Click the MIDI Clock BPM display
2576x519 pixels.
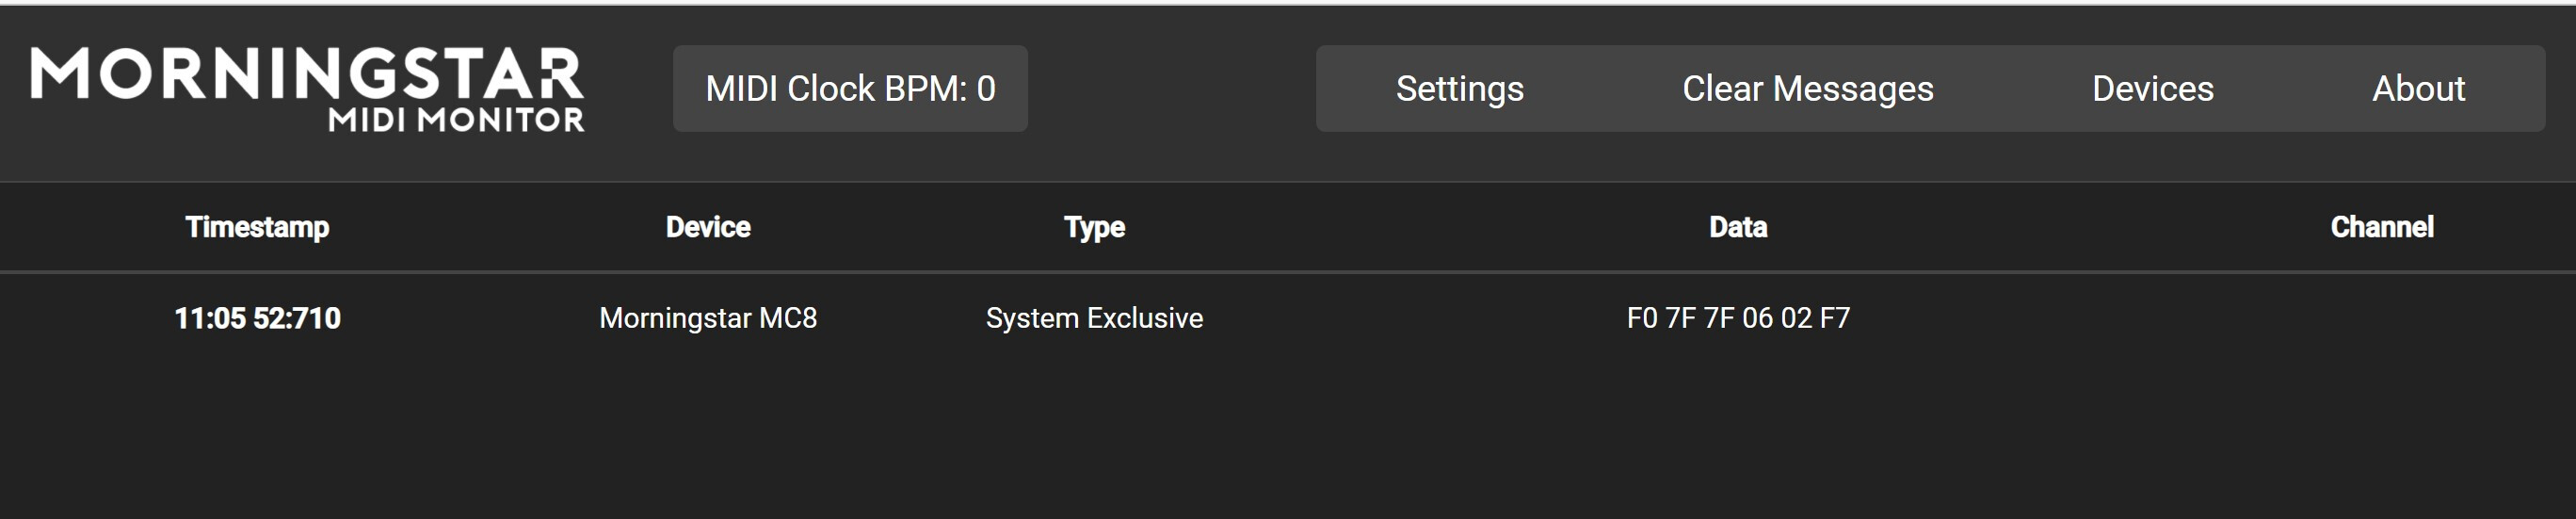pyautogui.click(x=850, y=89)
